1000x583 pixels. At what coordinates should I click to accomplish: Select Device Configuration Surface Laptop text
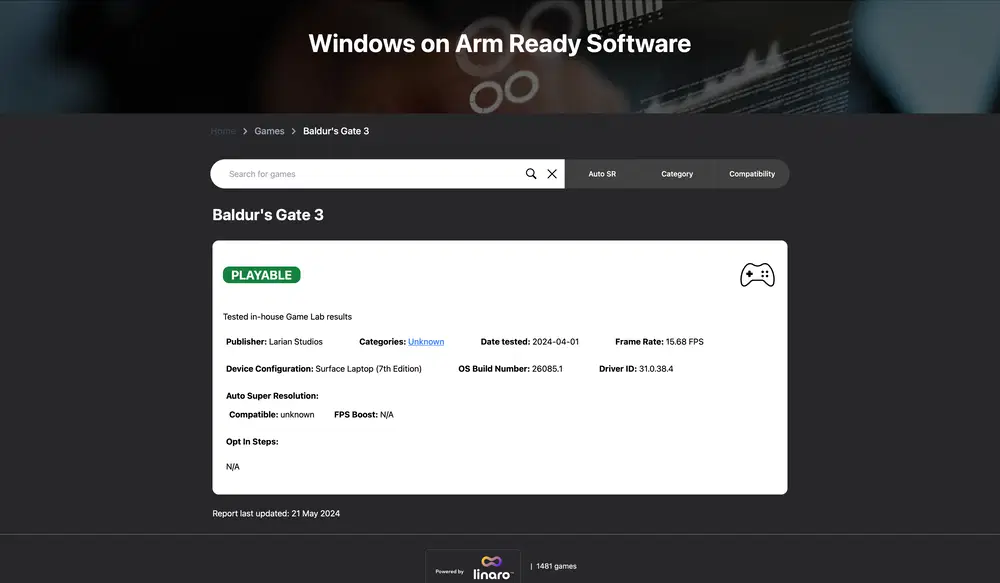(x=323, y=369)
